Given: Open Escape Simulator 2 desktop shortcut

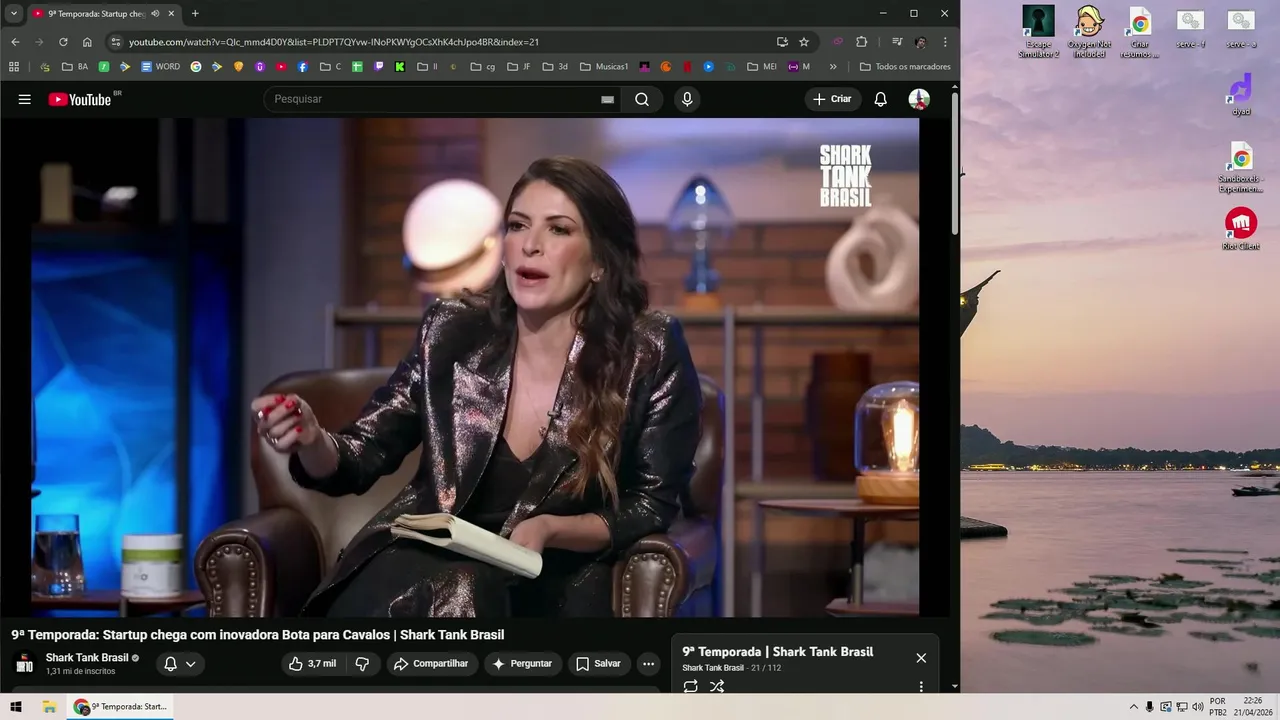Looking at the screenshot, I should 1038,32.
